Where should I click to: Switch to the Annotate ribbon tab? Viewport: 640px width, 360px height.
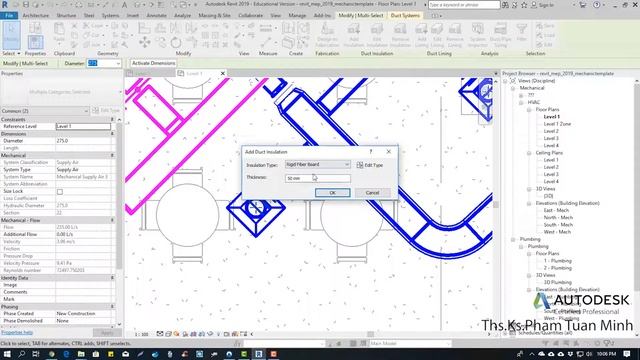tap(156, 16)
